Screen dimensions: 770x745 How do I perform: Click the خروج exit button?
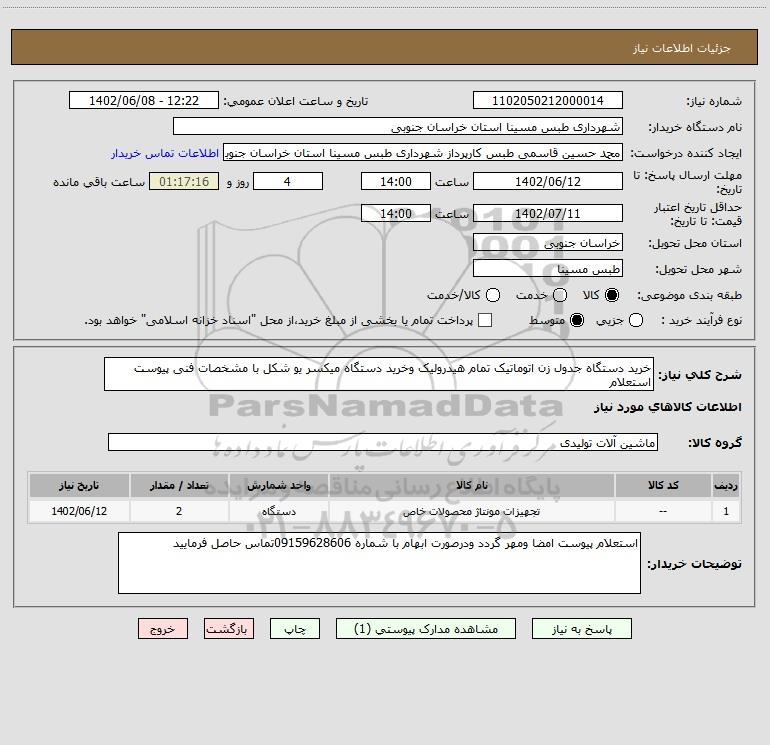tap(163, 629)
